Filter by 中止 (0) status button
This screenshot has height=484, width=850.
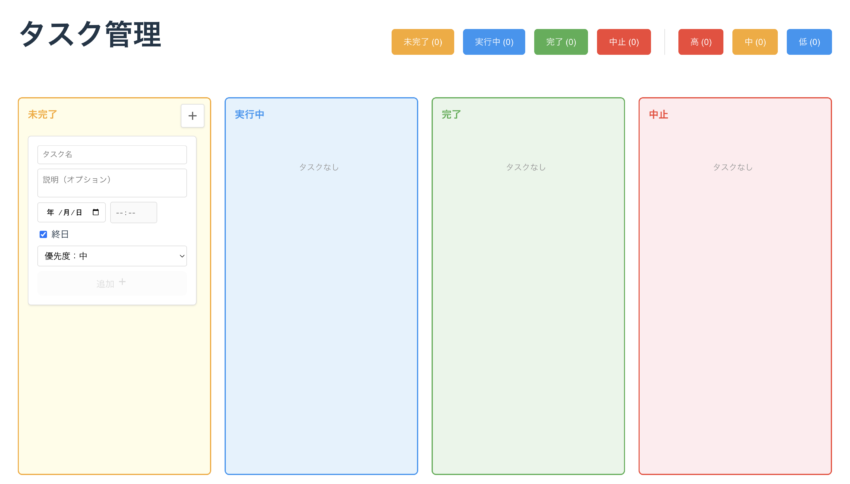click(x=623, y=42)
